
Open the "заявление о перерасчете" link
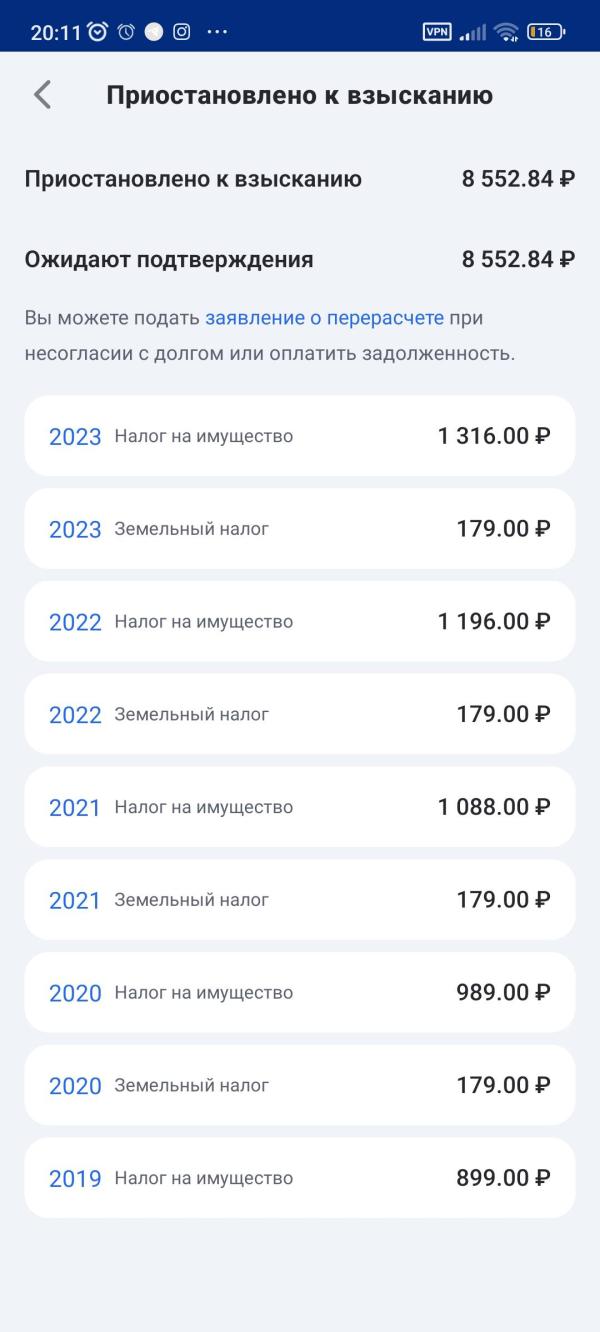324,318
